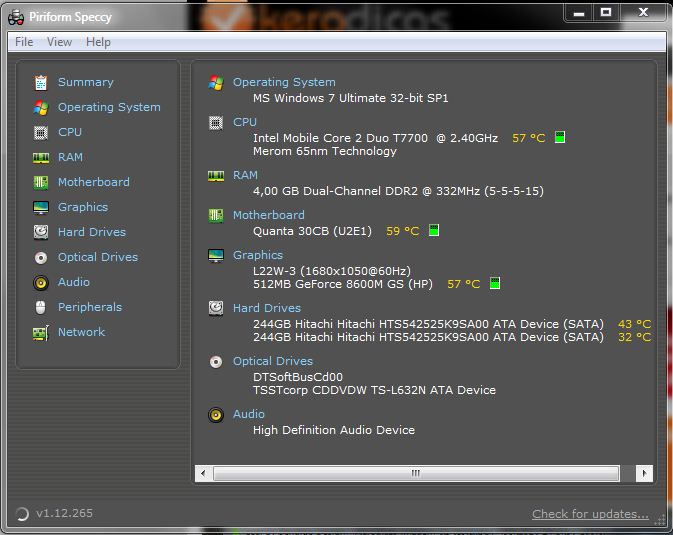This screenshot has width=673, height=535.
Task: Click the RAM stick icon in sidebar
Action: [x=41, y=158]
